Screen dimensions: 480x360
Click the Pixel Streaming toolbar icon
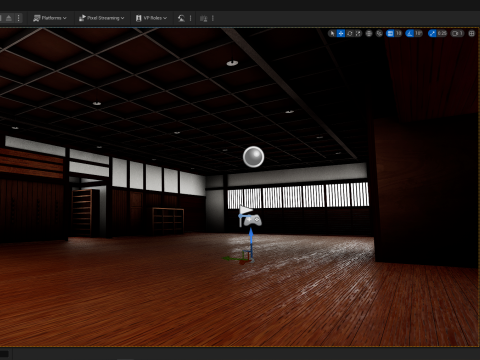82,18
